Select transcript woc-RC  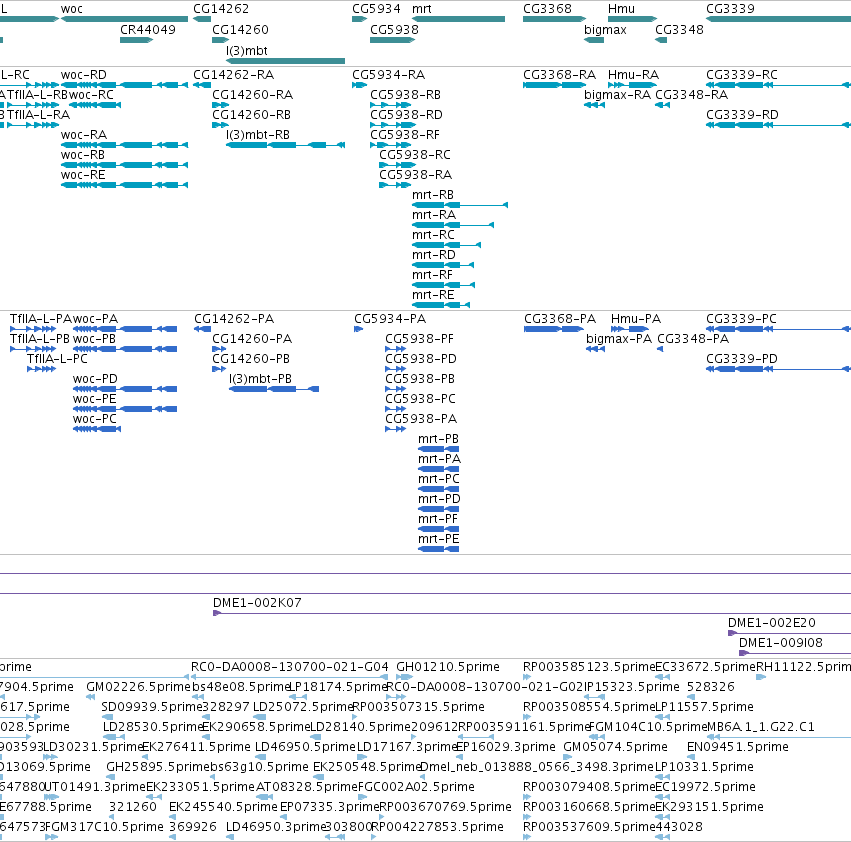pos(92,95)
